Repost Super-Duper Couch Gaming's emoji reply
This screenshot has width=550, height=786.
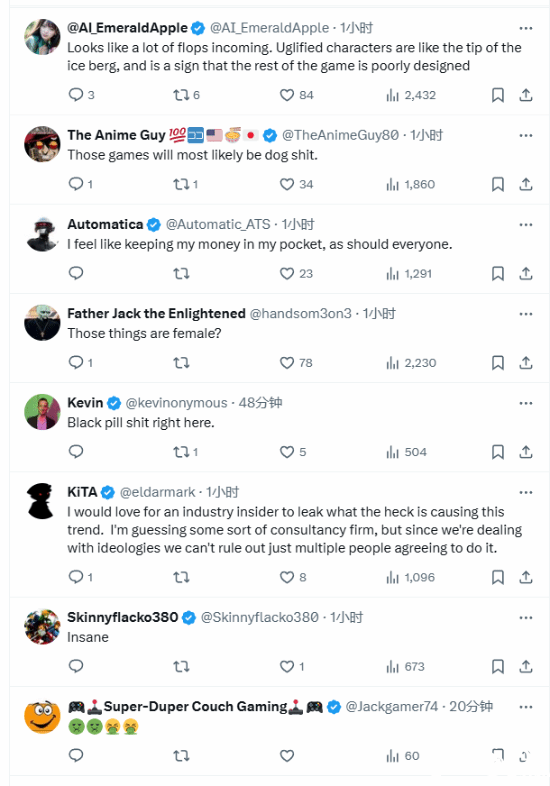tap(181, 755)
